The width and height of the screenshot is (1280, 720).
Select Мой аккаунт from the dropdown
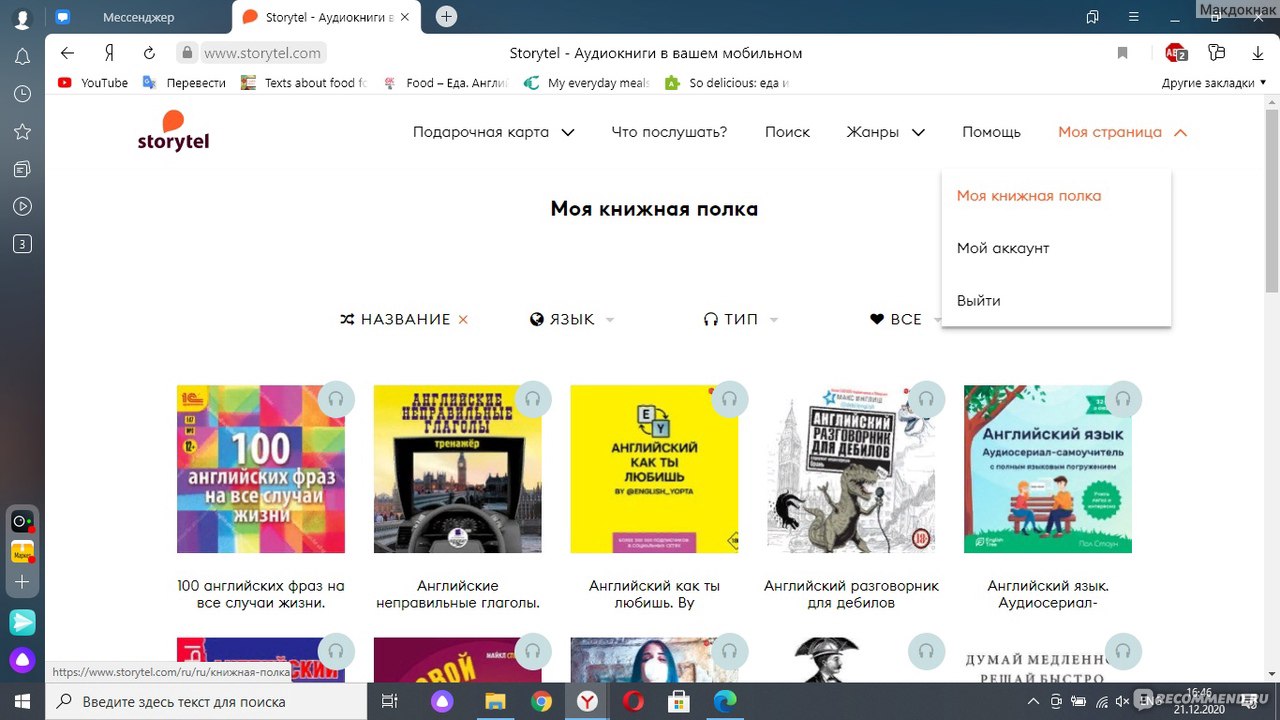point(1003,248)
